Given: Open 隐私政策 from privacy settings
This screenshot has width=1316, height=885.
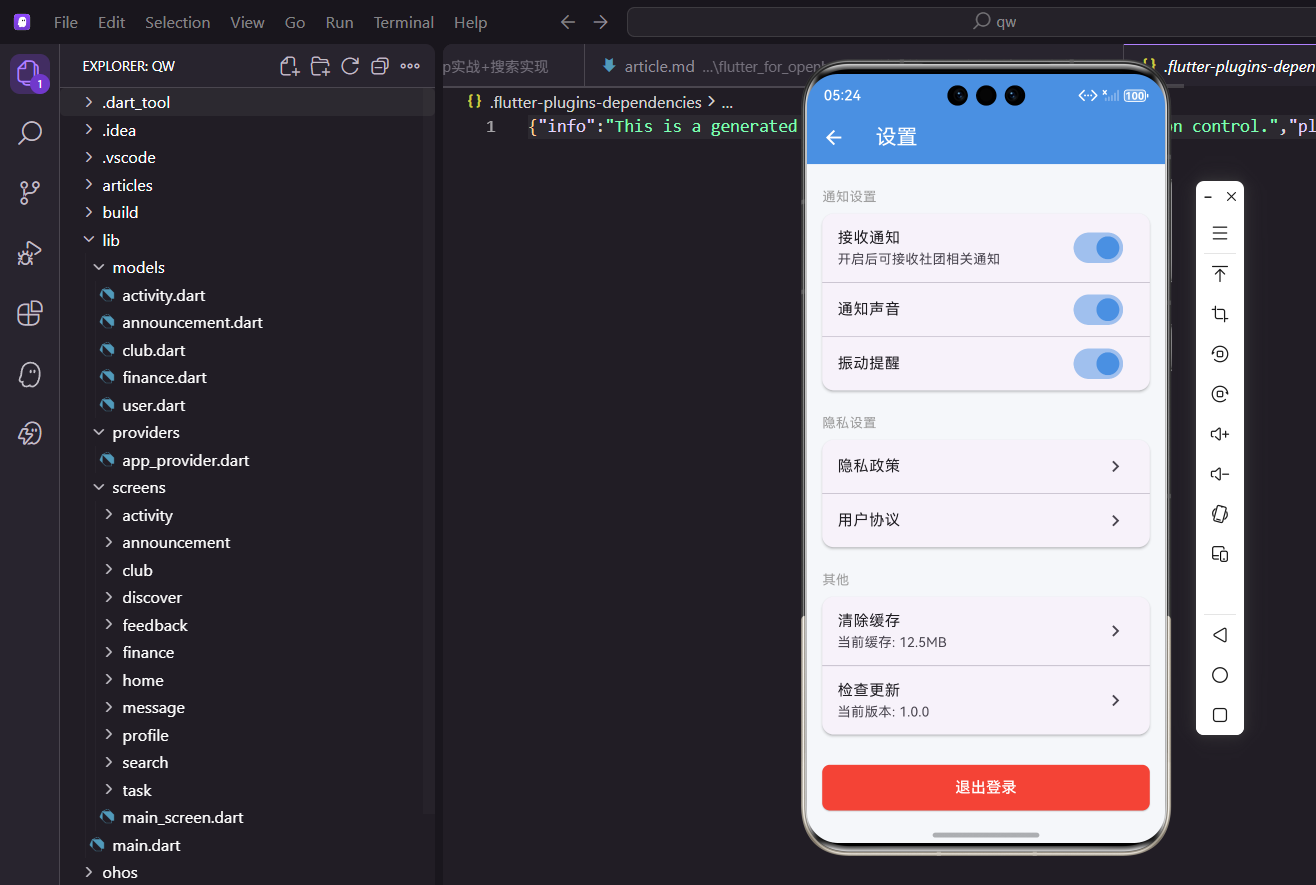Looking at the screenshot, I should point(985,466).
